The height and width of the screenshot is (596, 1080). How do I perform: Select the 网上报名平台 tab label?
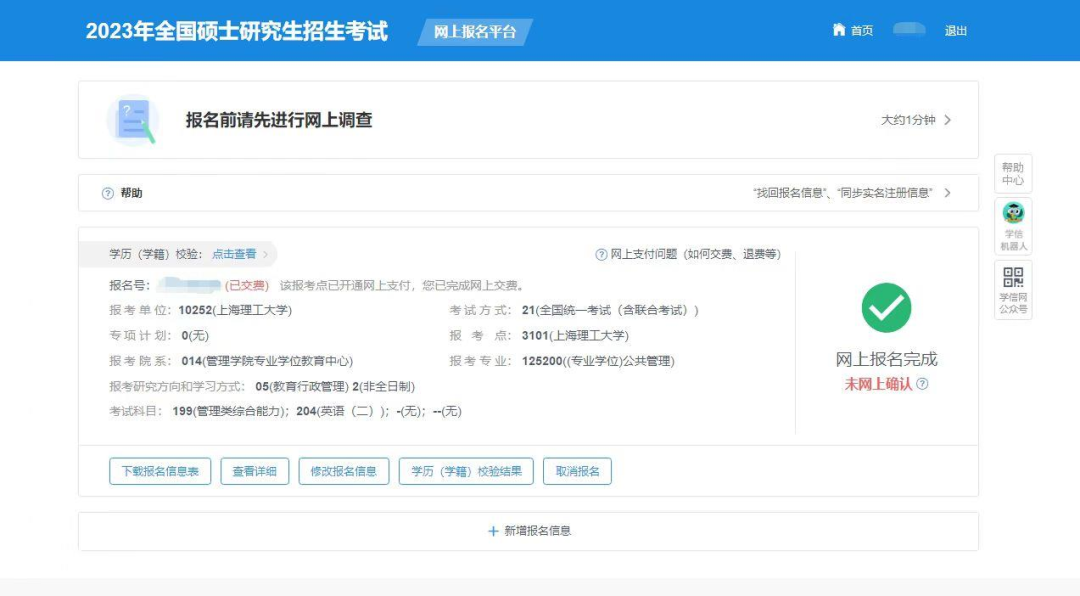pyautogui.click(x=475, y=32)
